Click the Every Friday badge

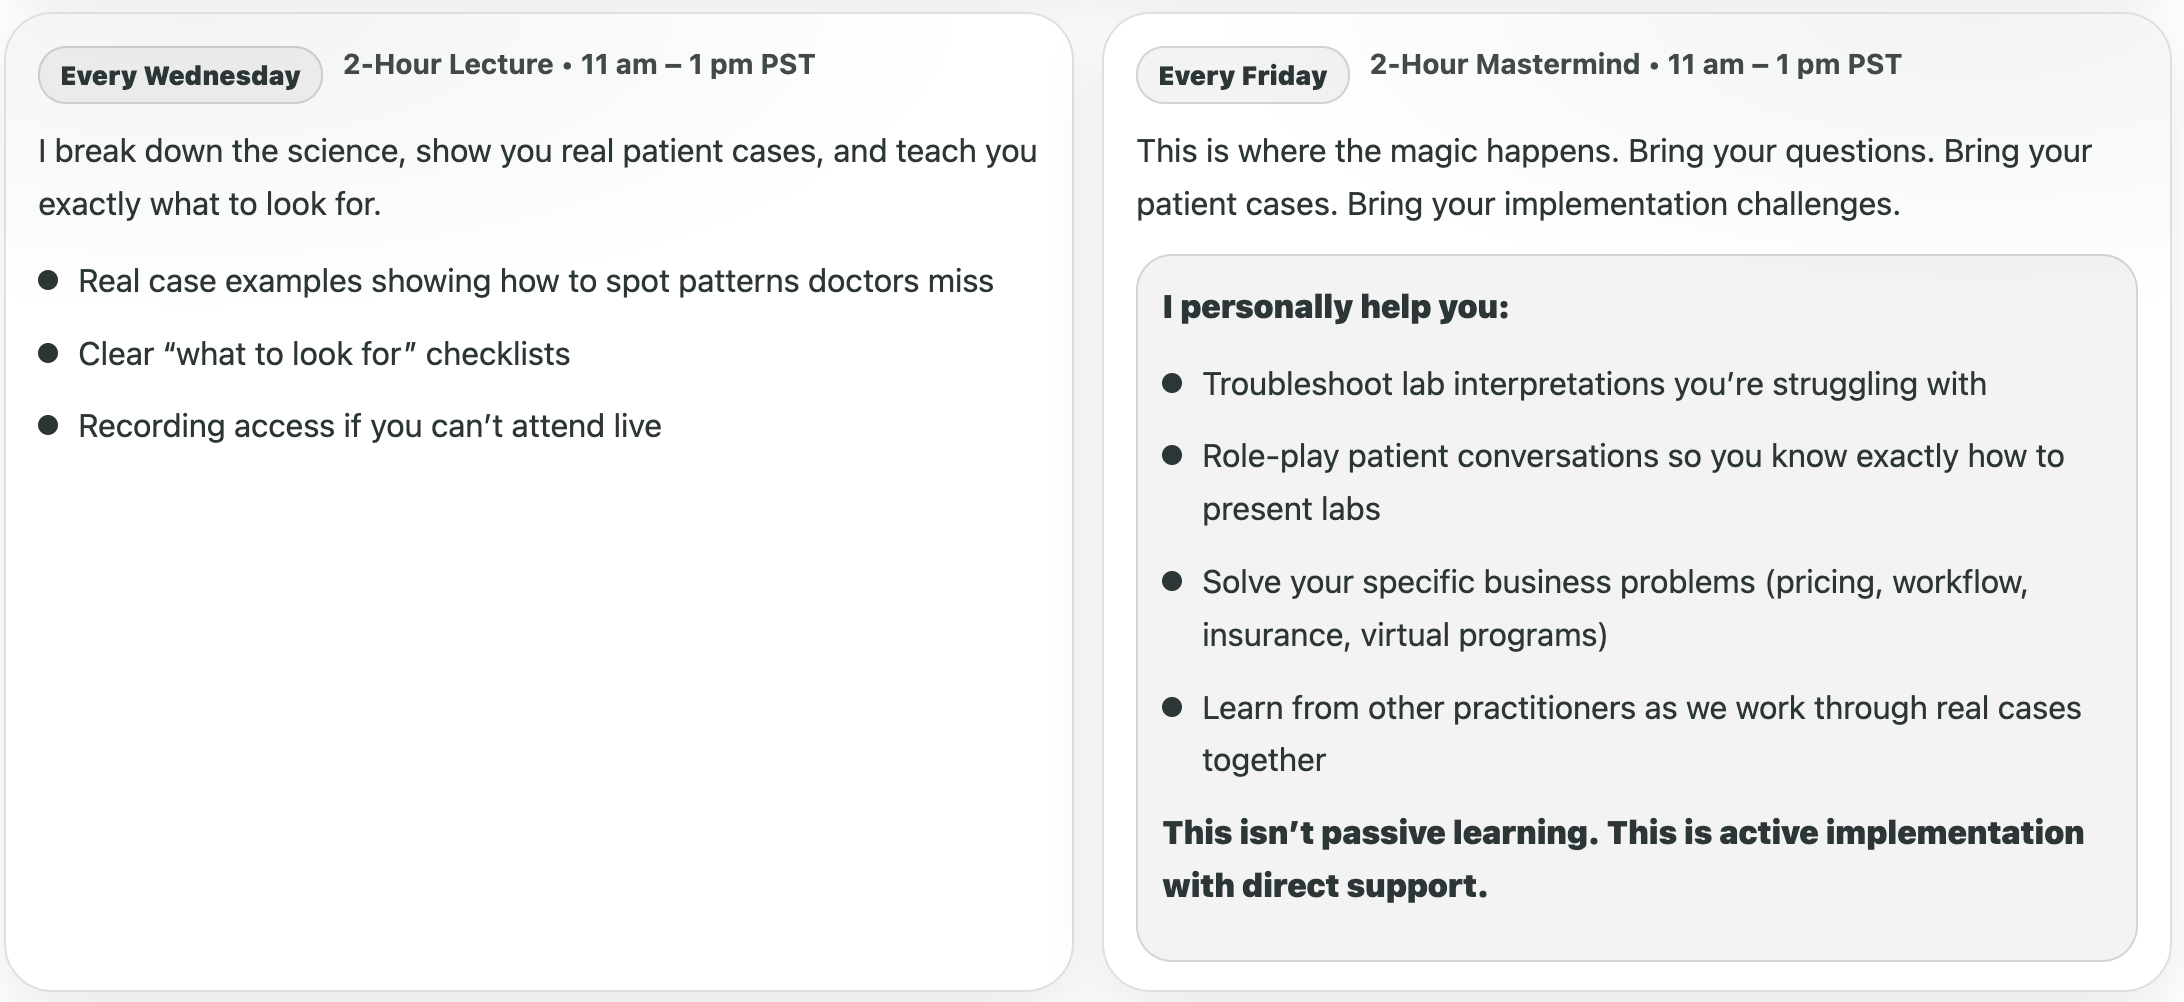pos(1242,75)
